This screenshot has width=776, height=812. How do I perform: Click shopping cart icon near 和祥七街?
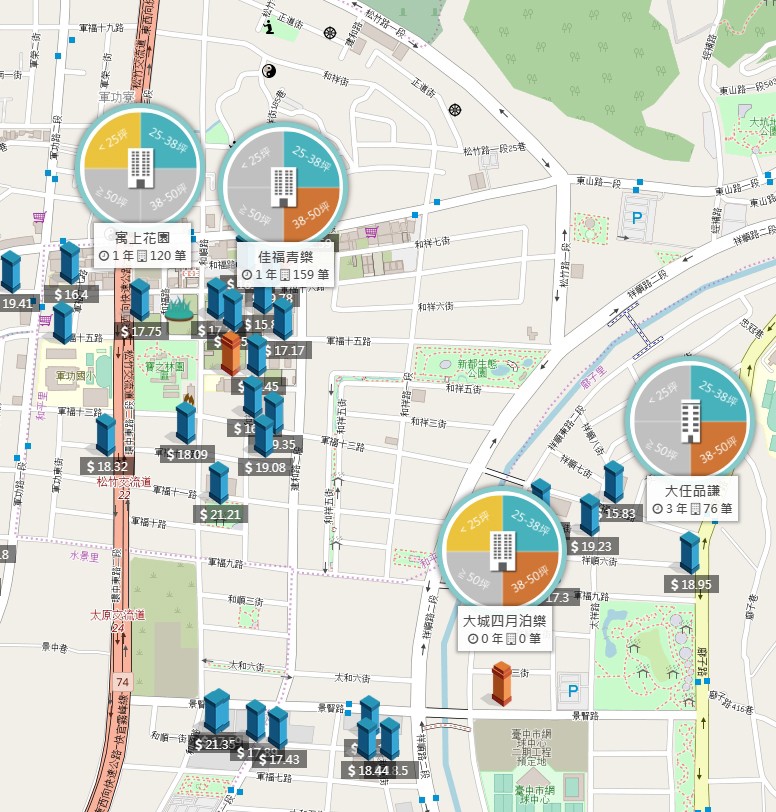point(371,231)
